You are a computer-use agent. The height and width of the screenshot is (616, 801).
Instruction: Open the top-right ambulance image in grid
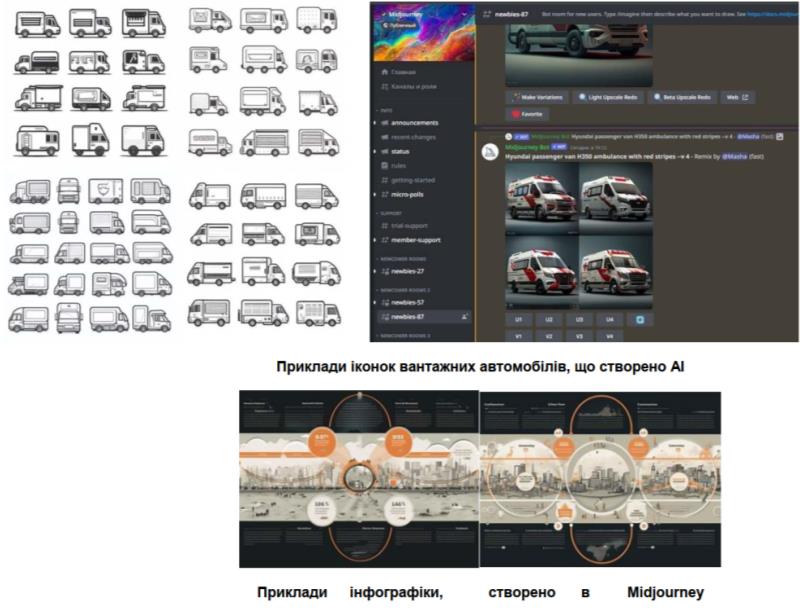click(x=616, y=199)
